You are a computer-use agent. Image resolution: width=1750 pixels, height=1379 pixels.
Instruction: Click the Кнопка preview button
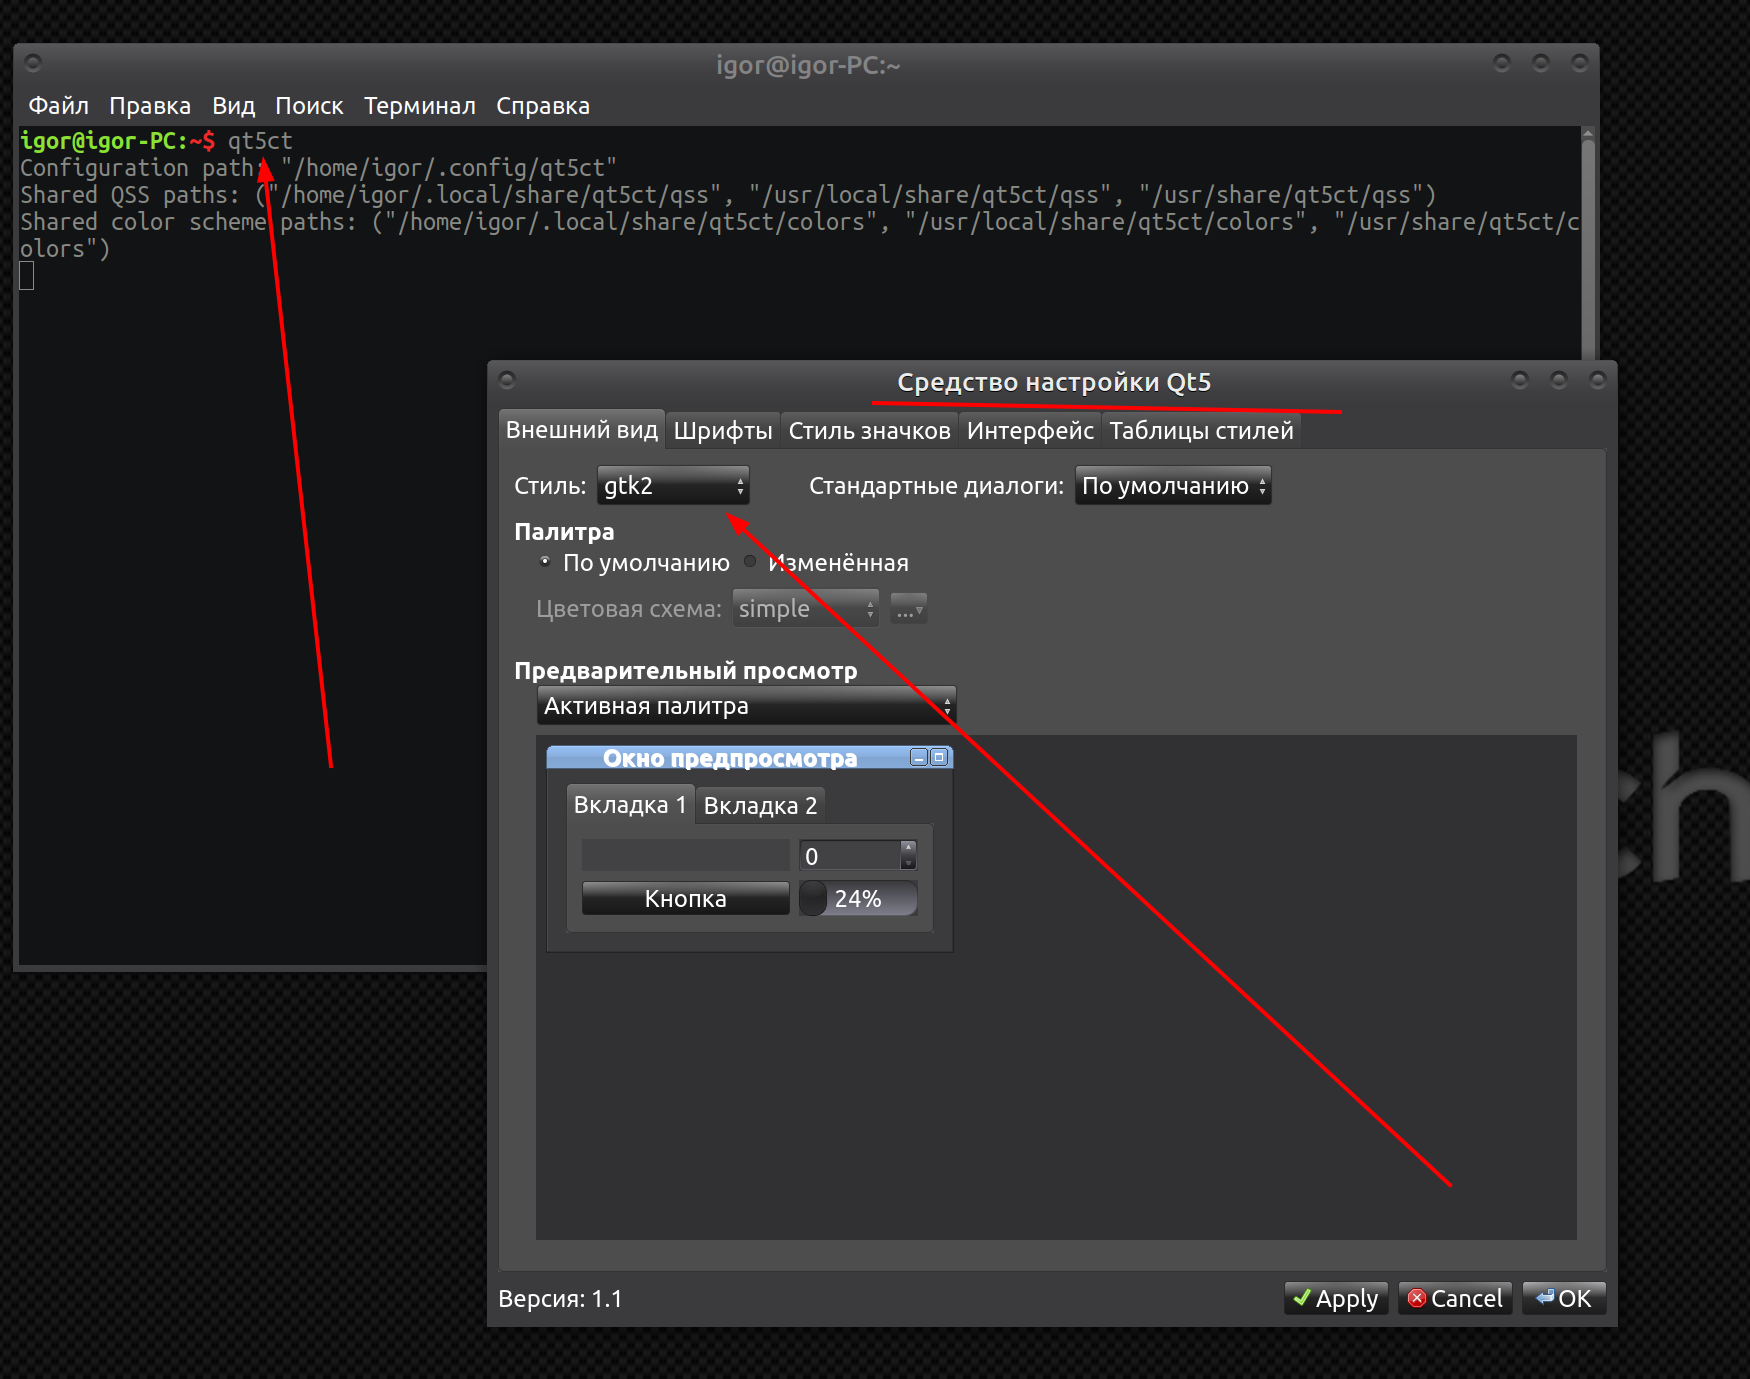685,899
